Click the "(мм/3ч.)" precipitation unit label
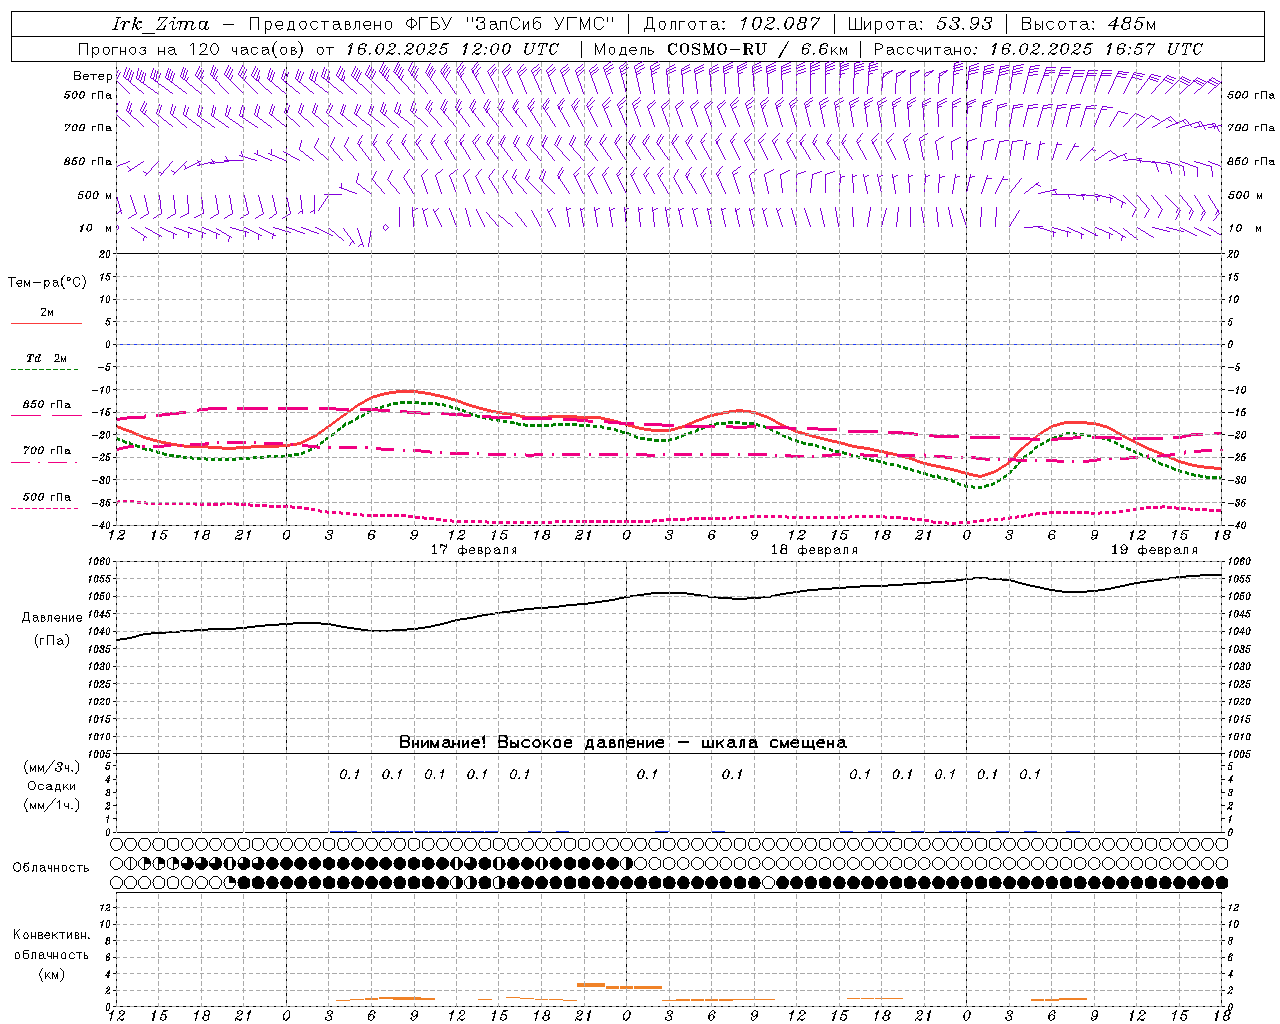The image size is (1280, 1024). coord(52,767)
